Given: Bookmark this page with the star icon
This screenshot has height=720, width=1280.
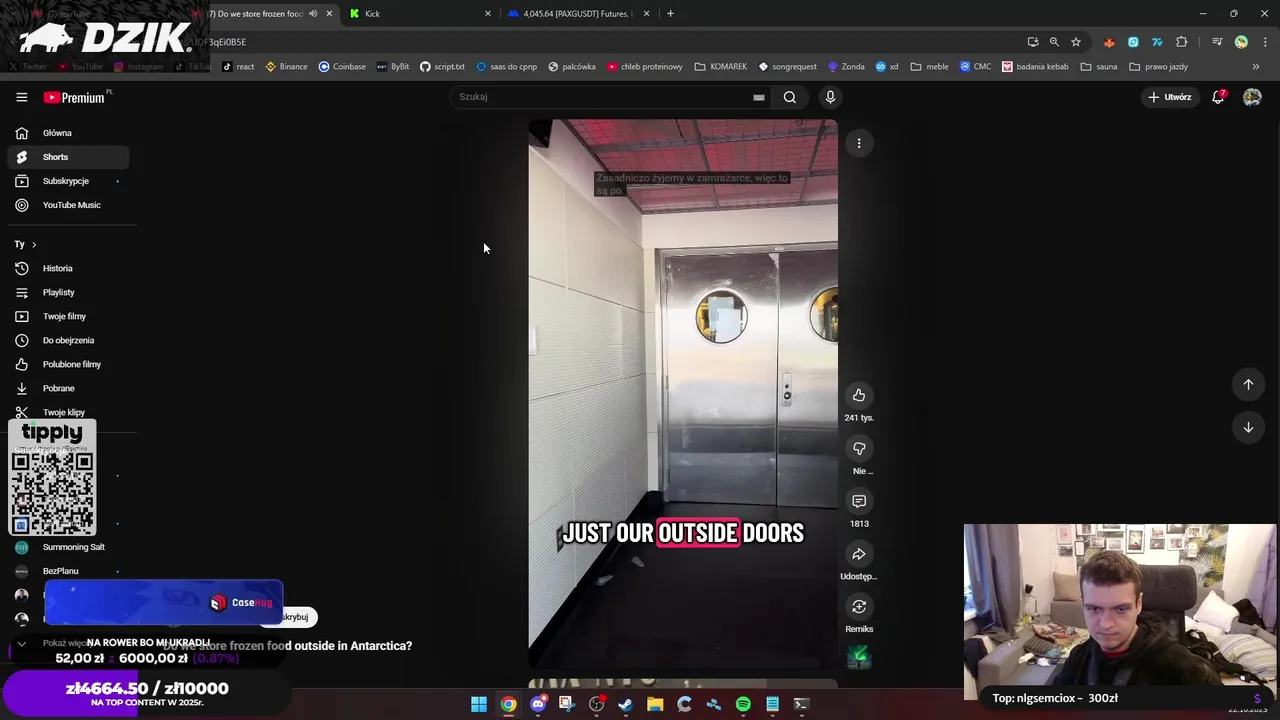Looking at the screenshot, I should point(1076,42).
